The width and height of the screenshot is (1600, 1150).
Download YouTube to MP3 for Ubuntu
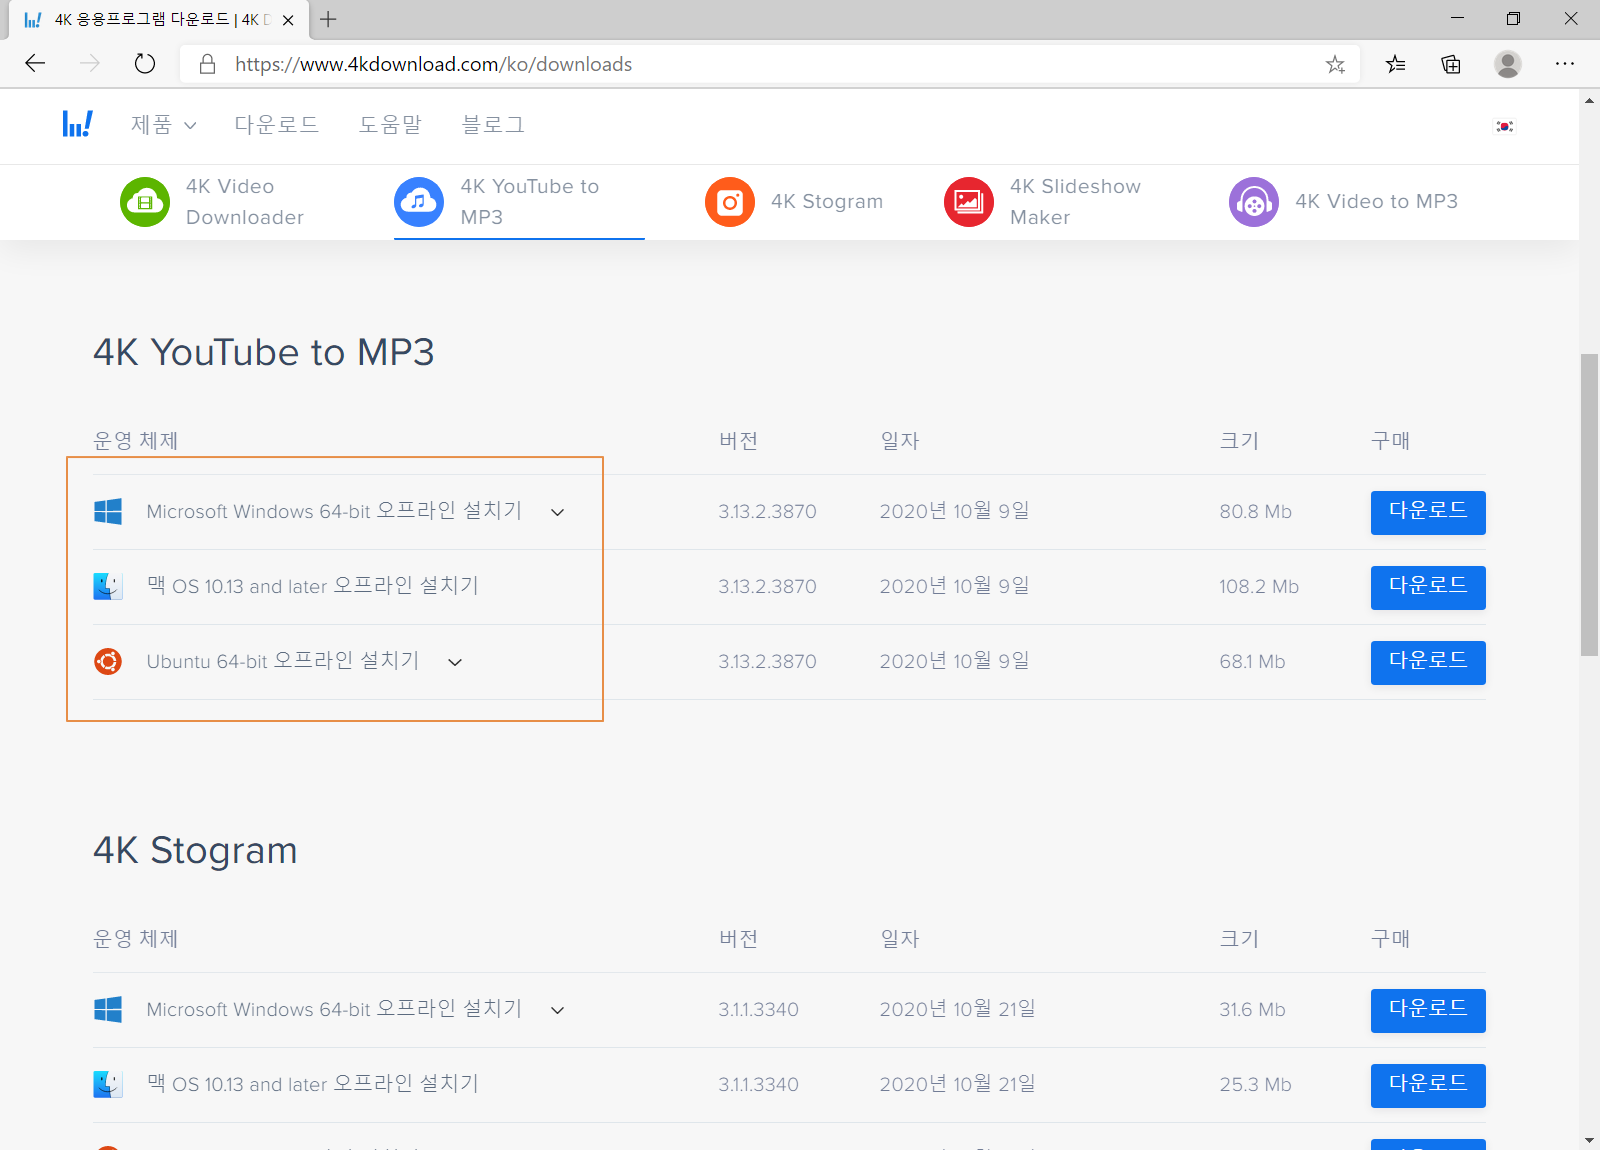(1428, 662)
